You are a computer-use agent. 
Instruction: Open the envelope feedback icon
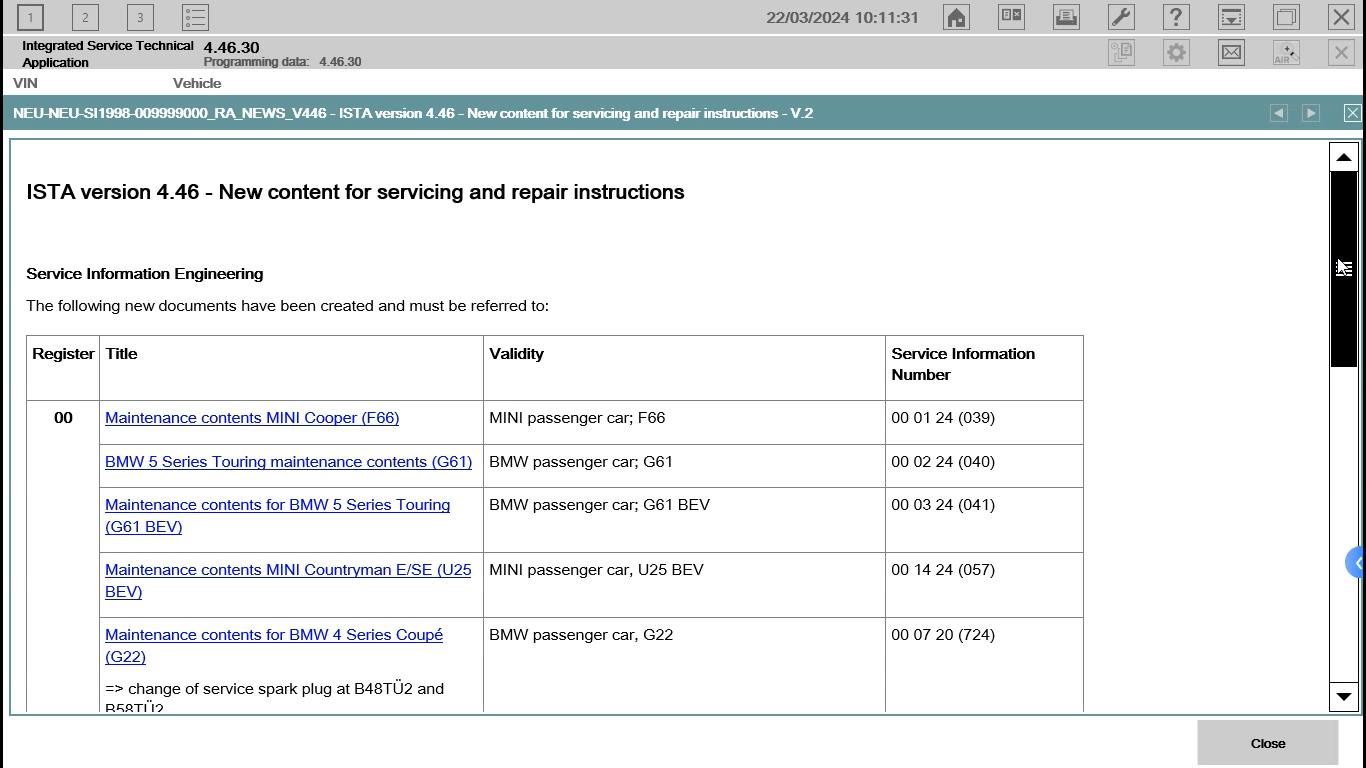1231,52
